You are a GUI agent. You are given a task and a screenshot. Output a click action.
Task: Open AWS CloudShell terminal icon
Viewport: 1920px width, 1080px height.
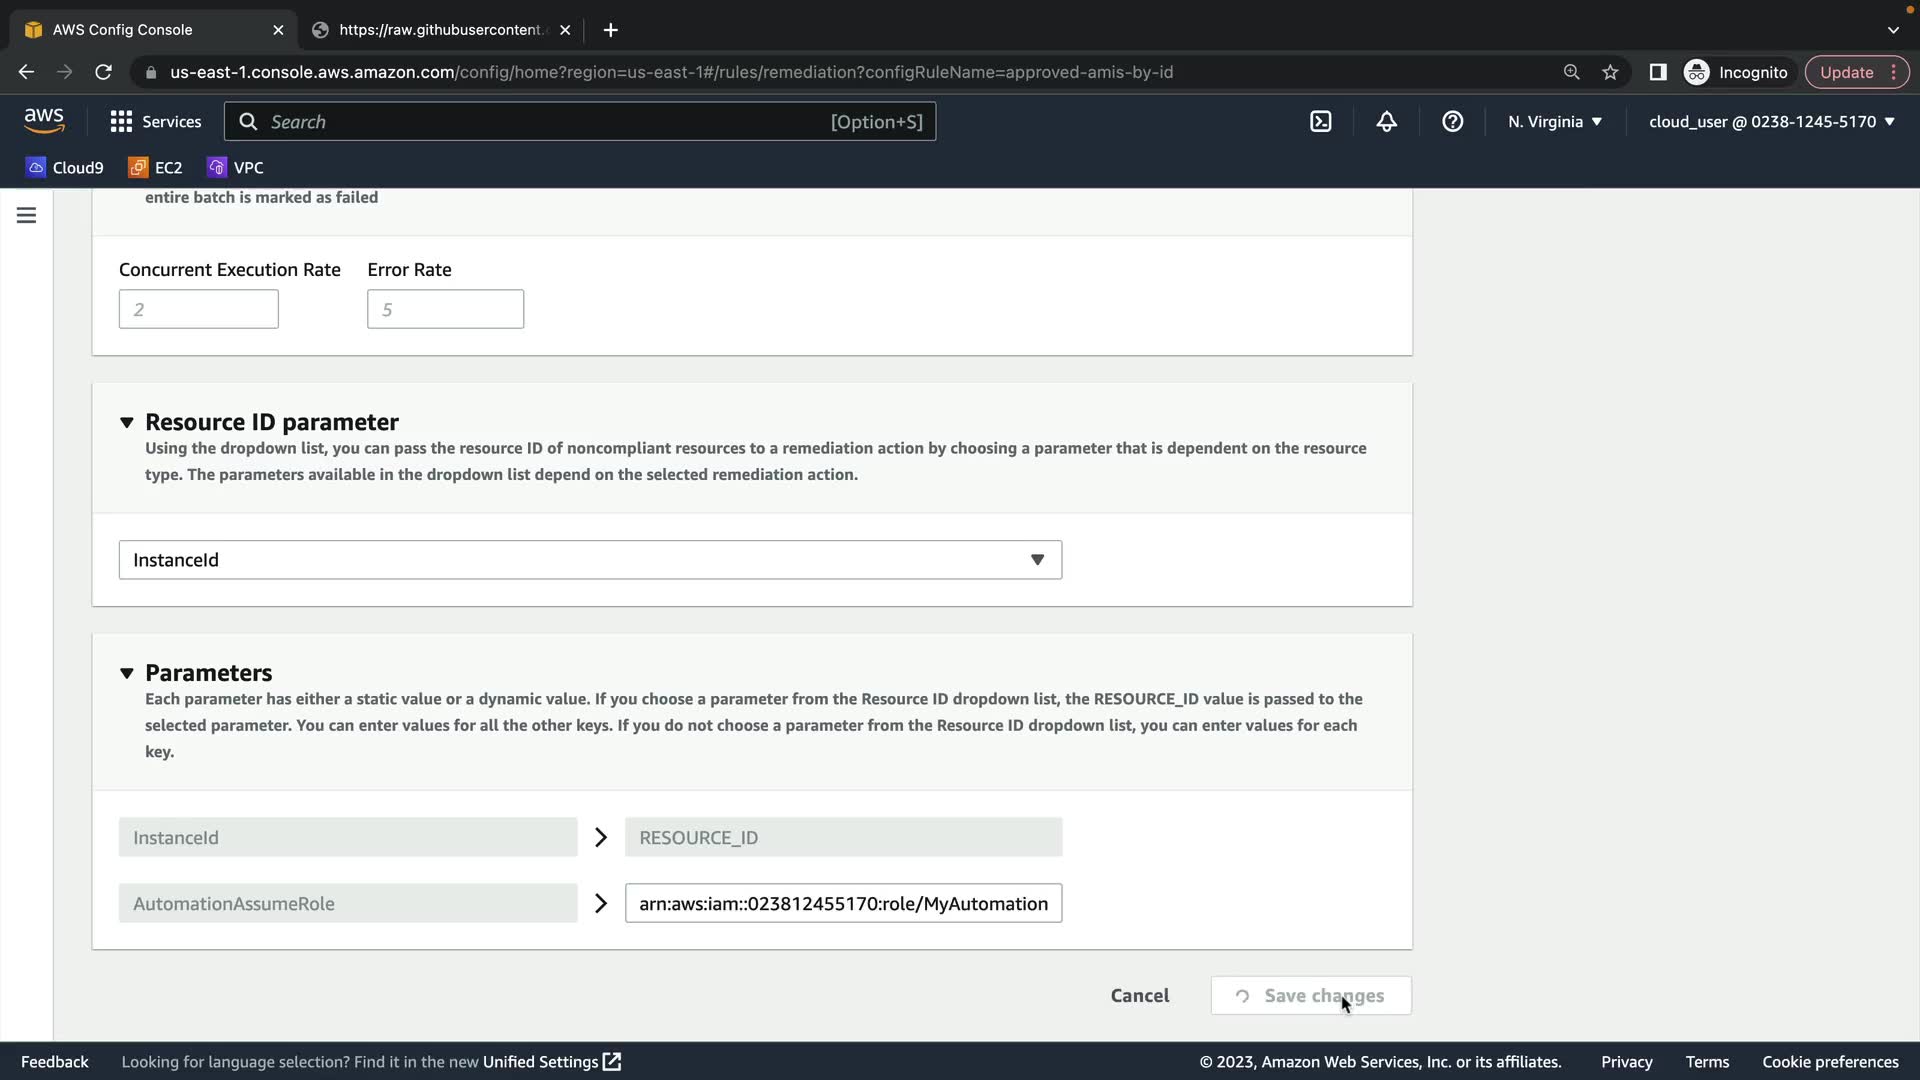1320,122
